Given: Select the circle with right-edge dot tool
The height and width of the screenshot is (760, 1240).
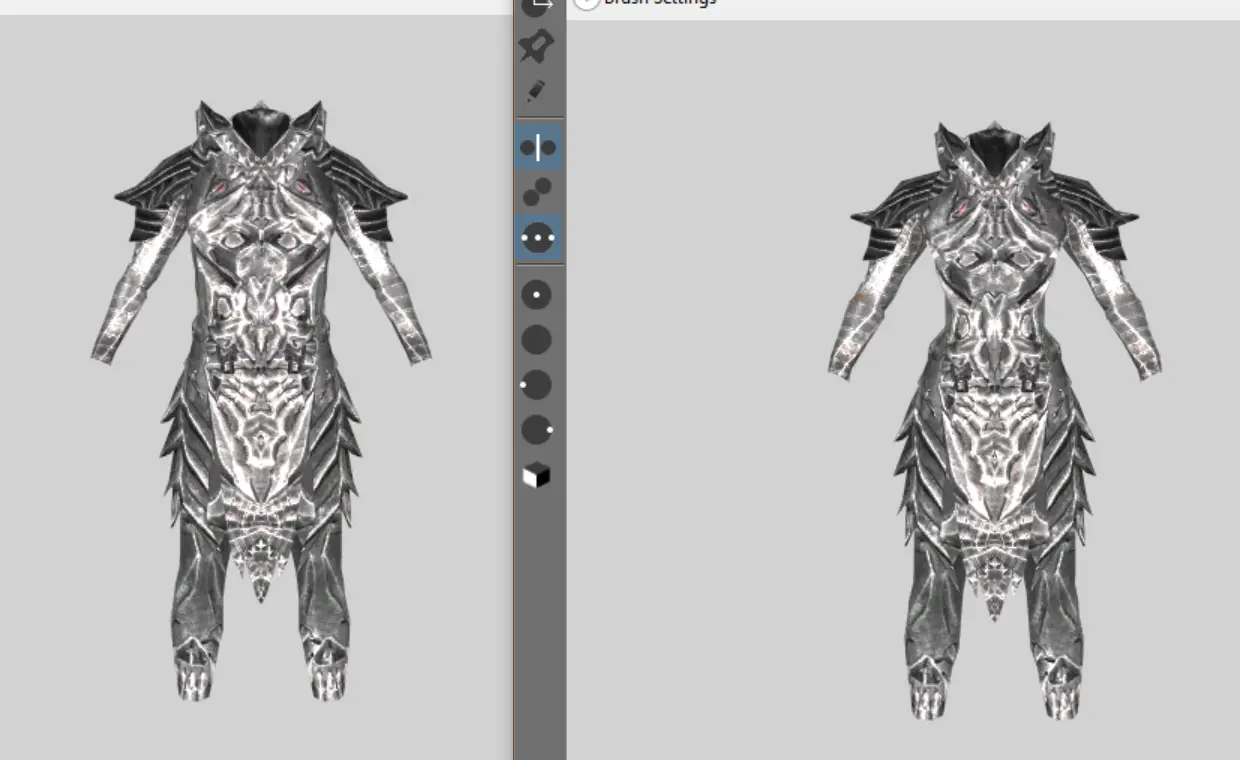Looking at the screenshot, I should [537, 430].
